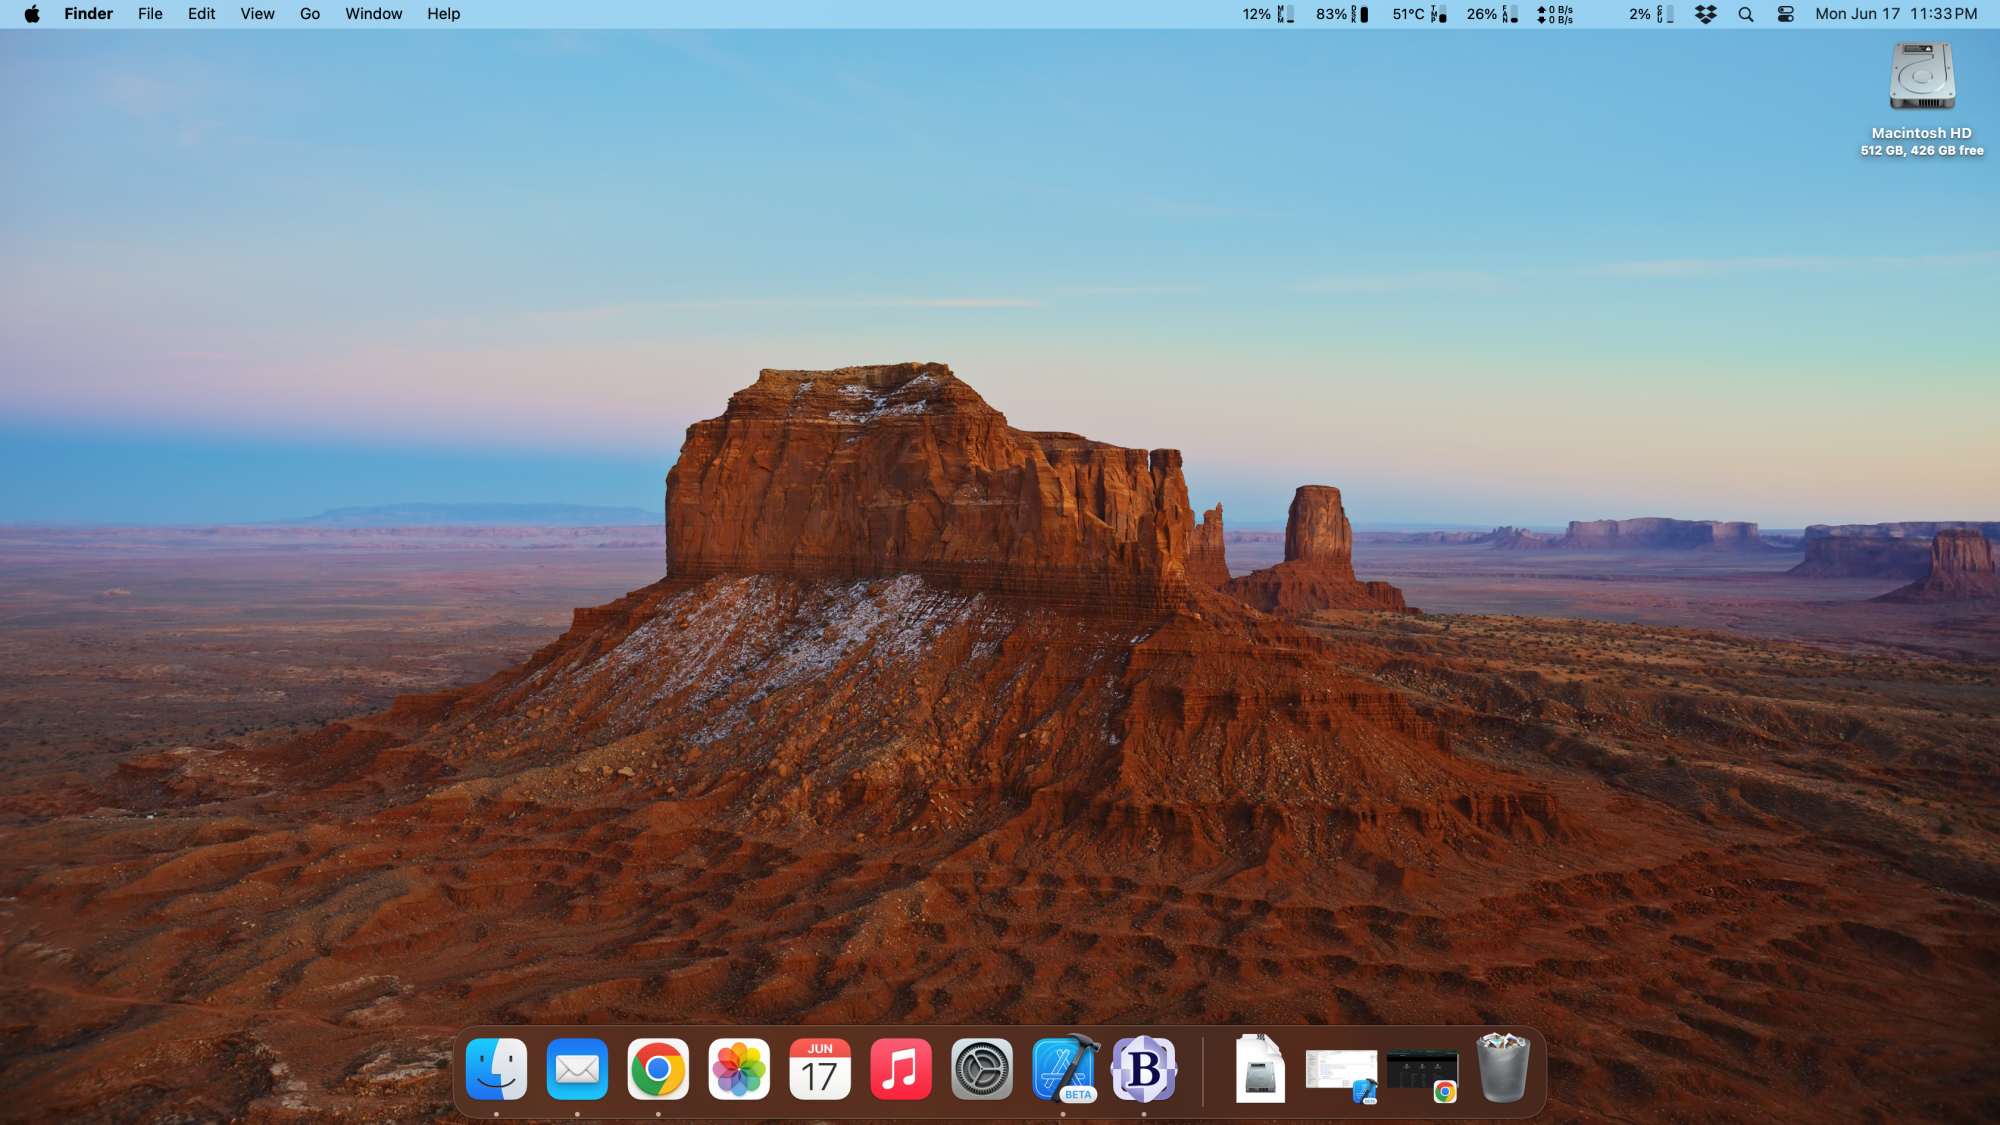Open the View menu
The height and width of the screenshot is (1125, 2000).
tap(257, 14)
